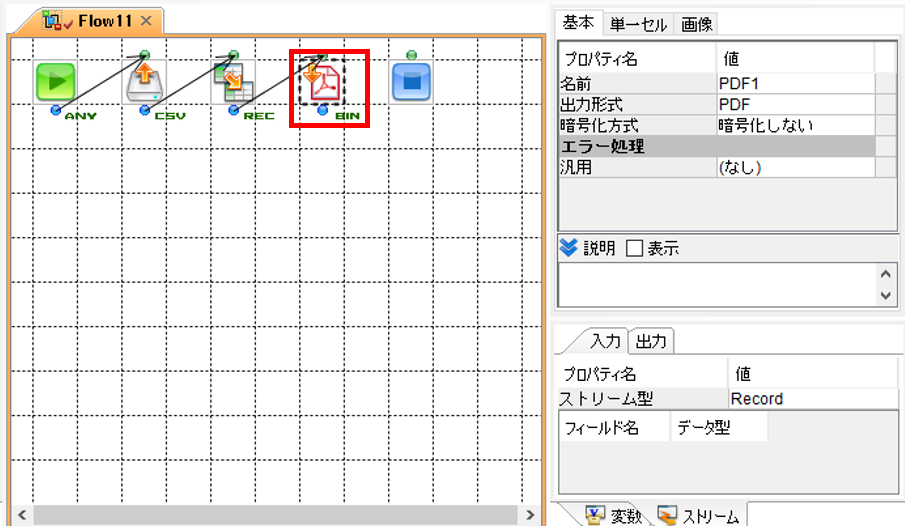The height and width of the screenshot is (526, 905).
Task: Click the ANY output connector dot
Action: pyautogui.click(x=55, y=110)
